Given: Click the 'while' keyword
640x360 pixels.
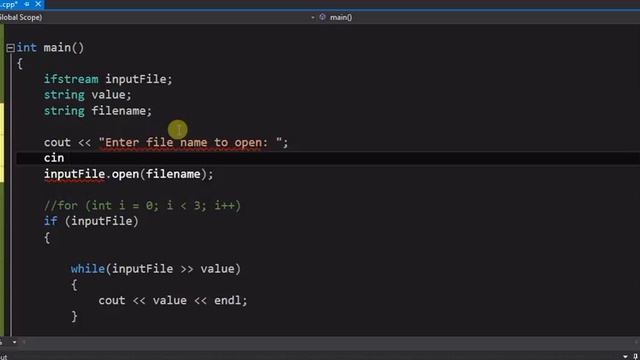Looking at the screenshot, I should pyautogui.click(x=88, y=269).
